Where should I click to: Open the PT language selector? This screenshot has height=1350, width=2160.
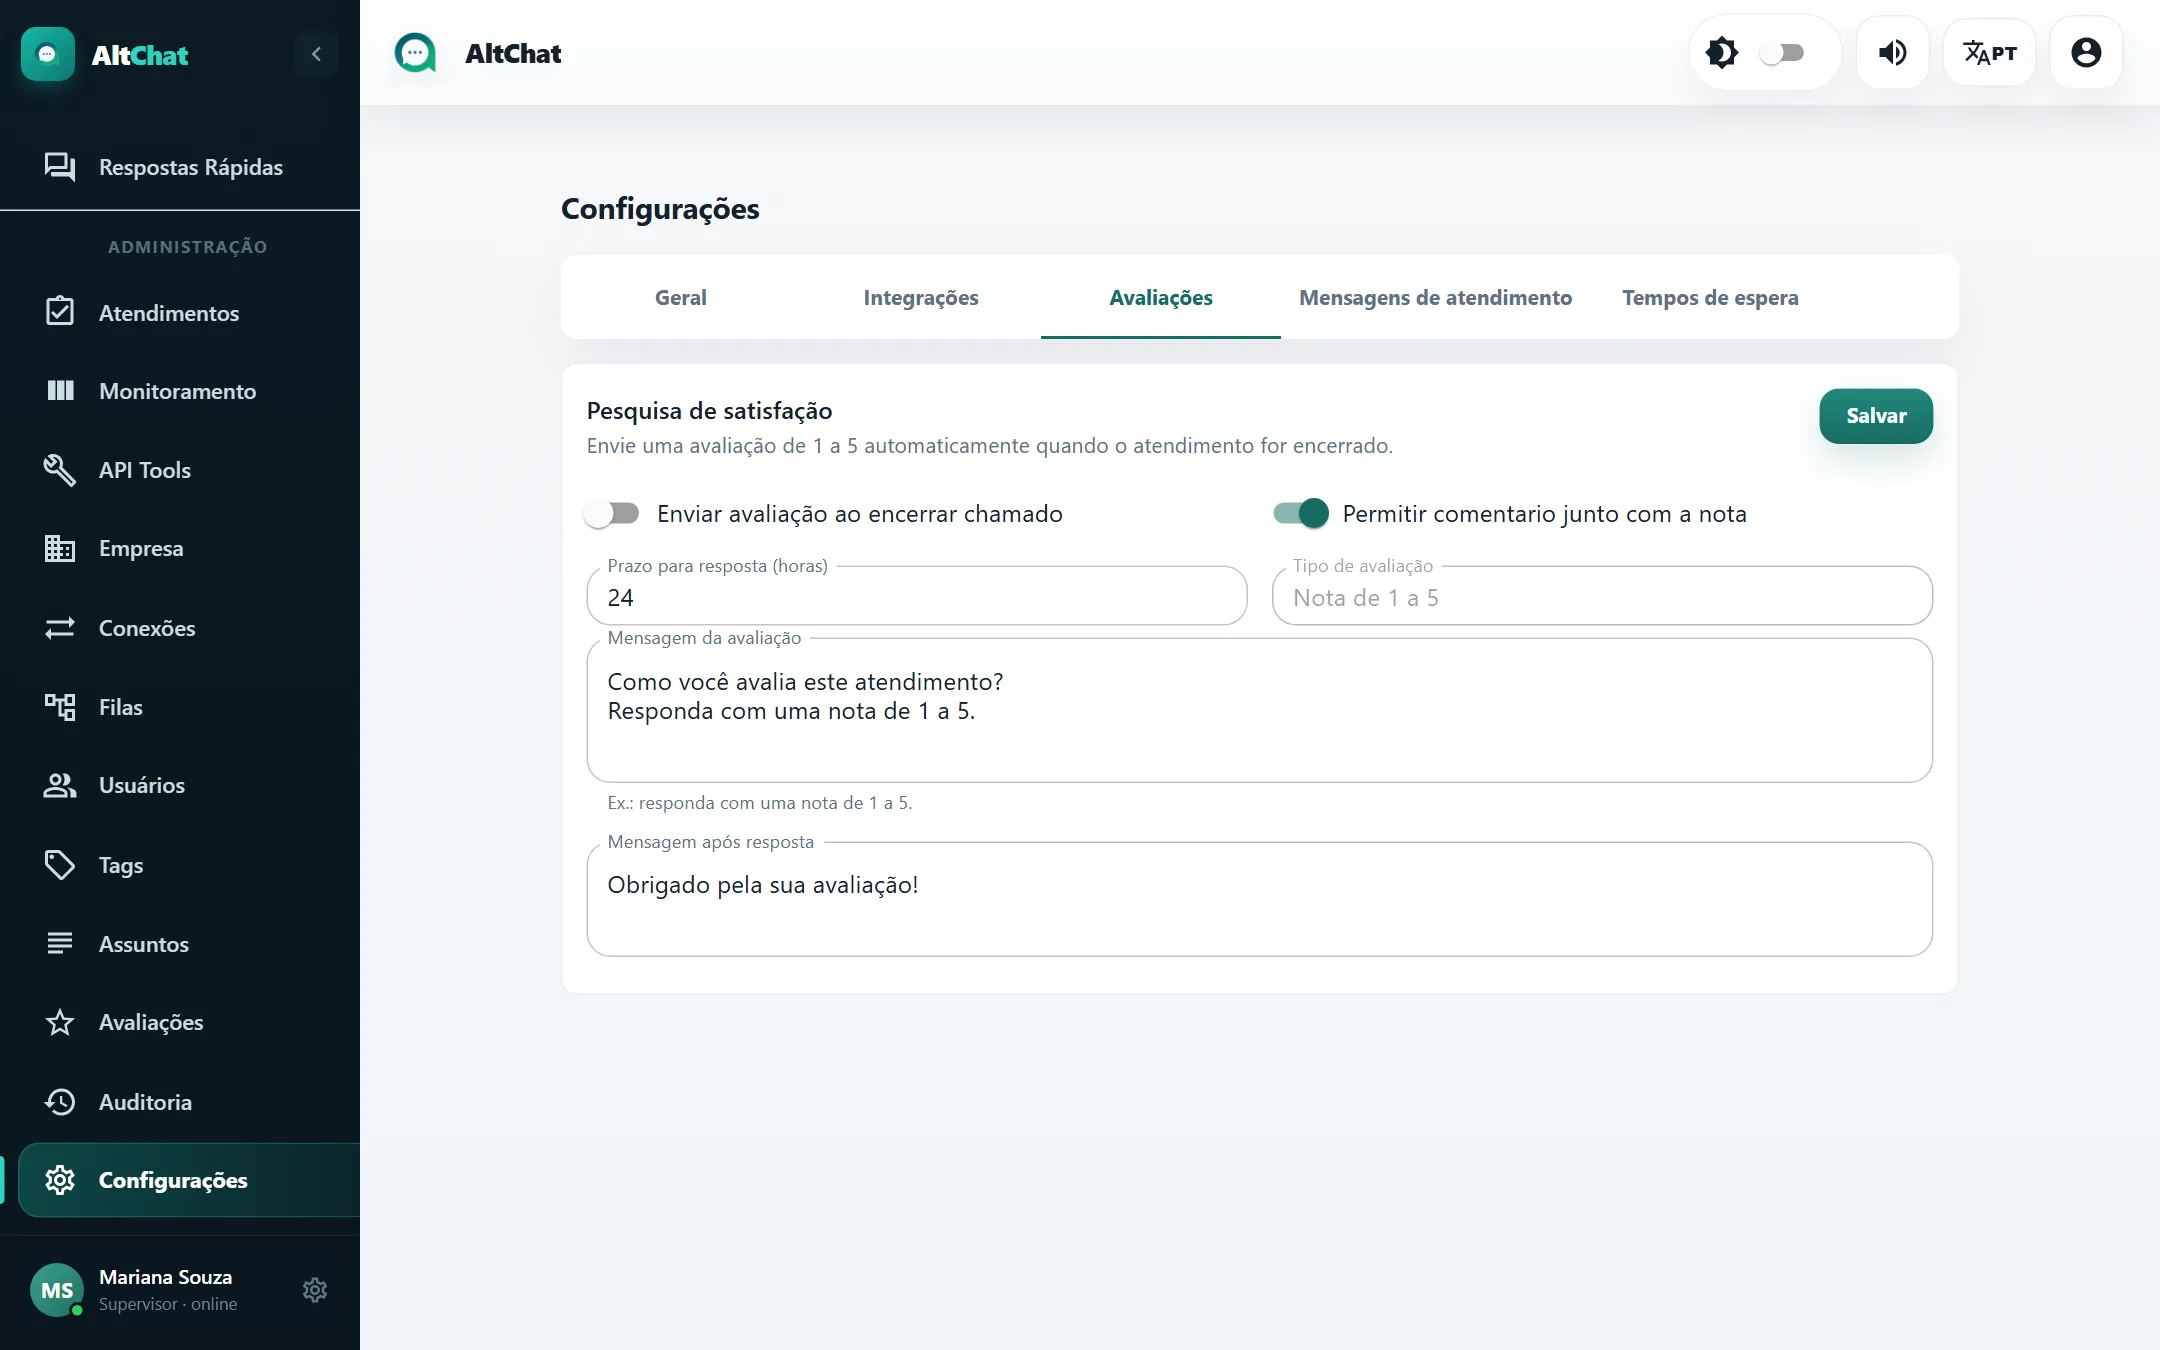[1990, 53]
